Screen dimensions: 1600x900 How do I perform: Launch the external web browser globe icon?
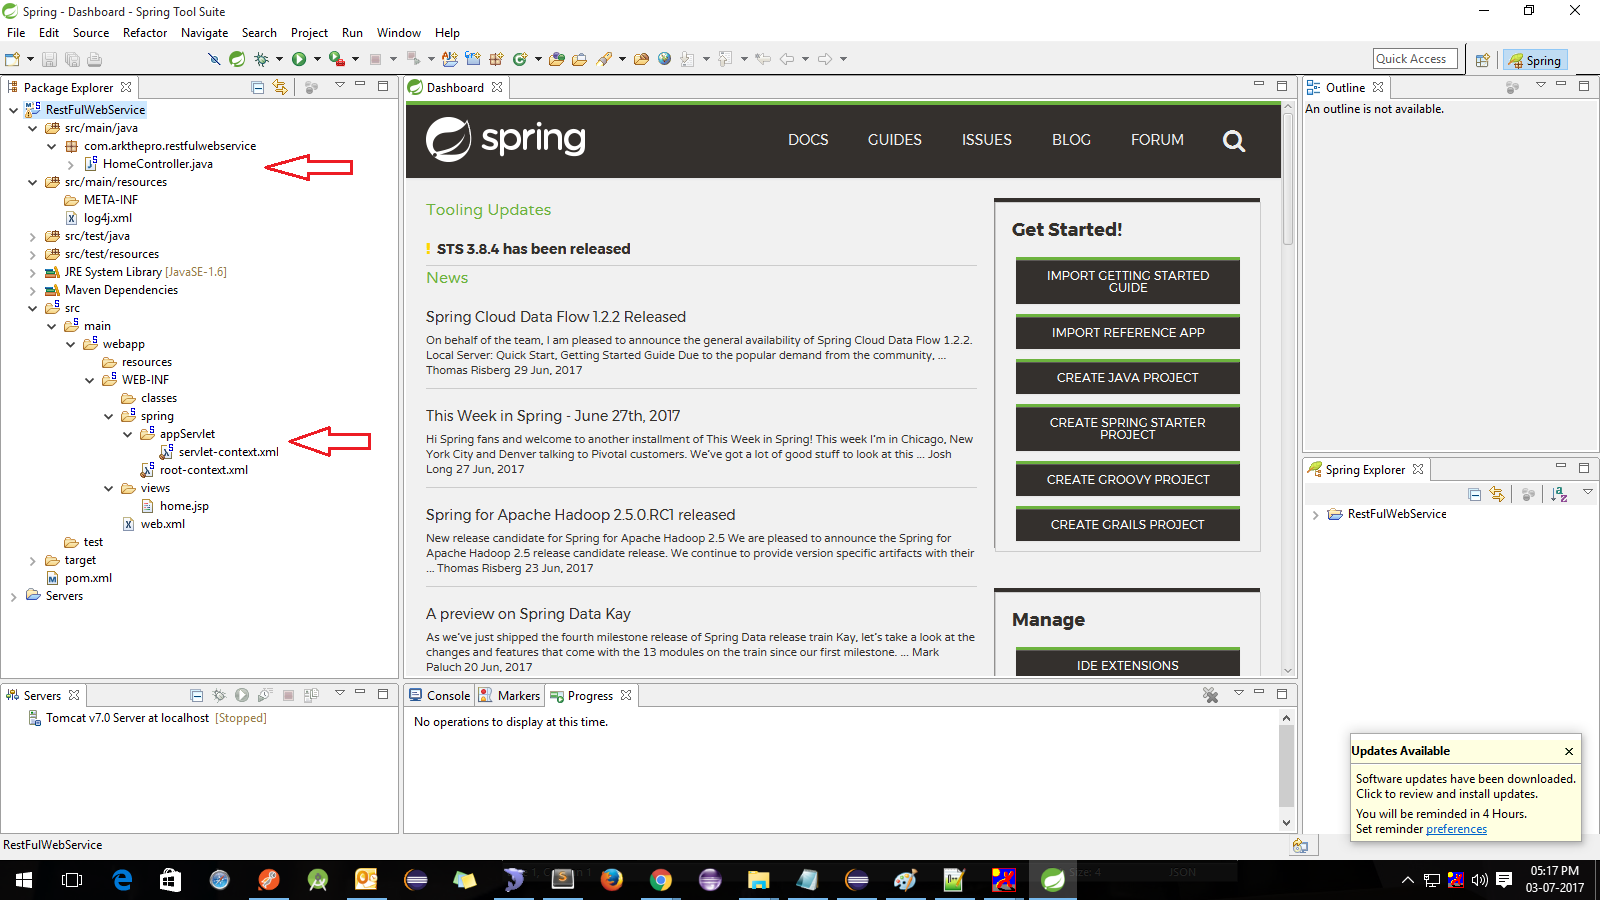click(x=665, y=58)
